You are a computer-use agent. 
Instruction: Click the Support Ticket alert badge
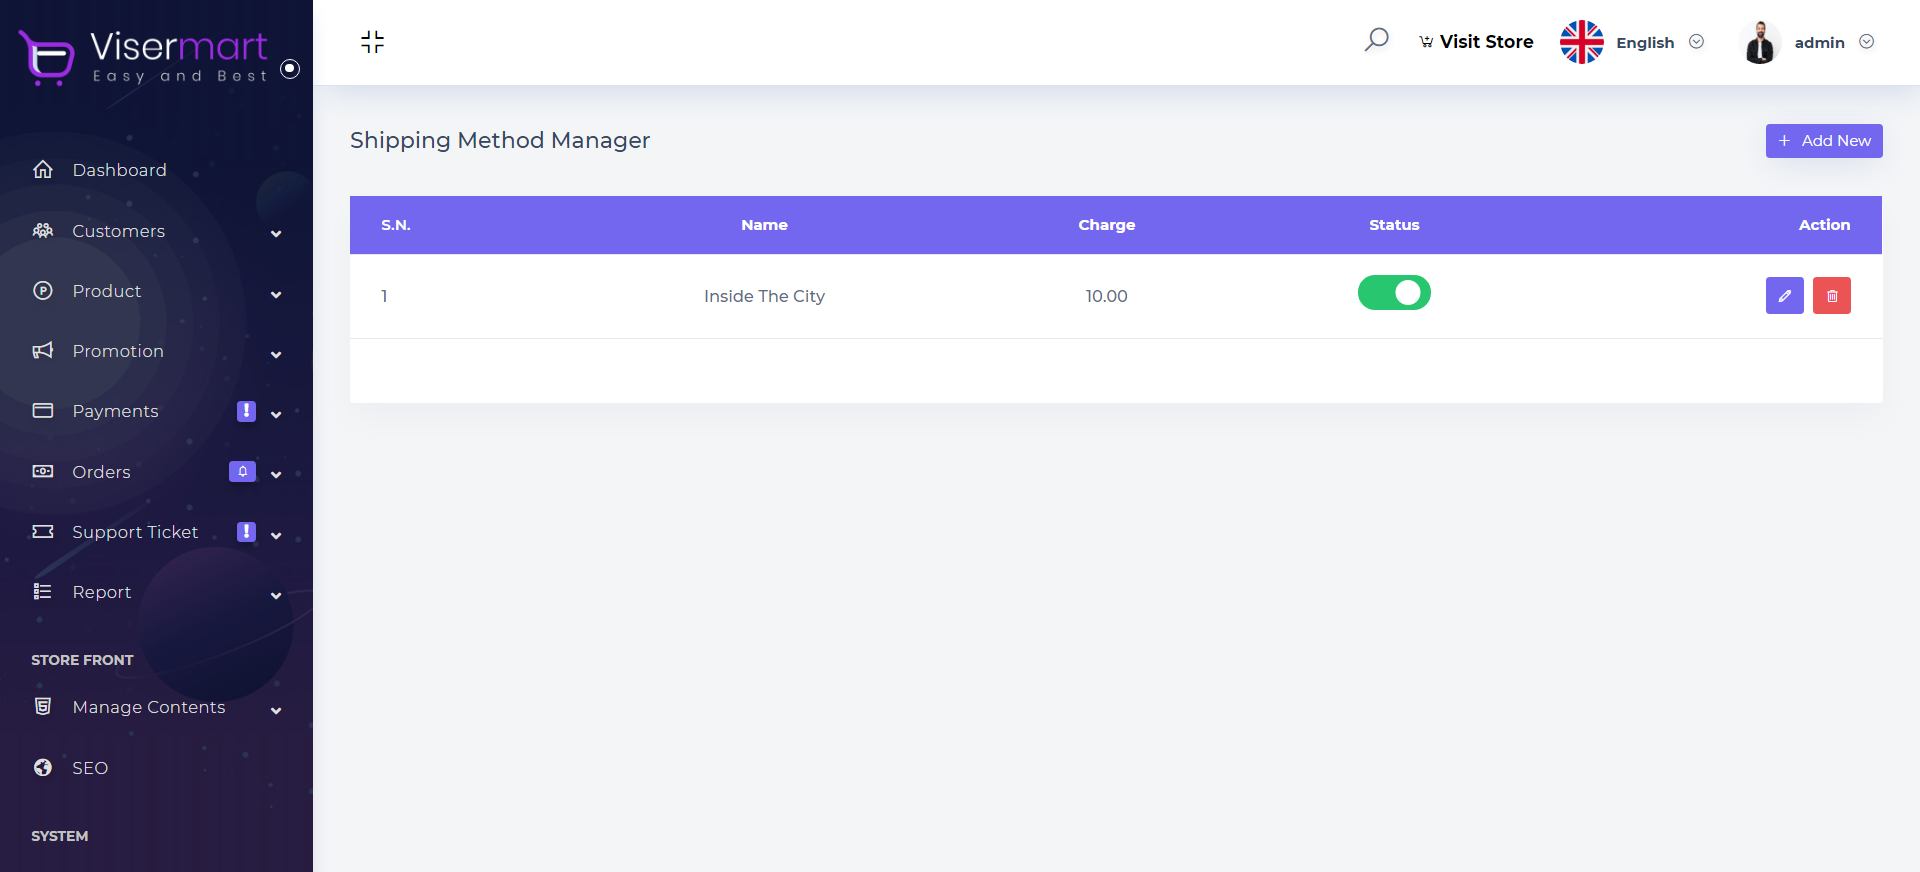click(x=246, y=532)
